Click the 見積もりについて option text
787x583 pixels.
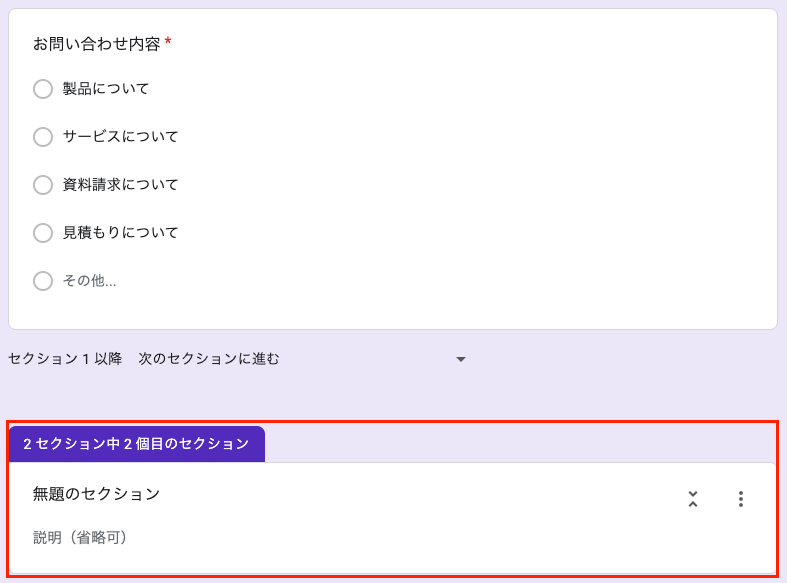pyautogui.click(x=121, y=233)
